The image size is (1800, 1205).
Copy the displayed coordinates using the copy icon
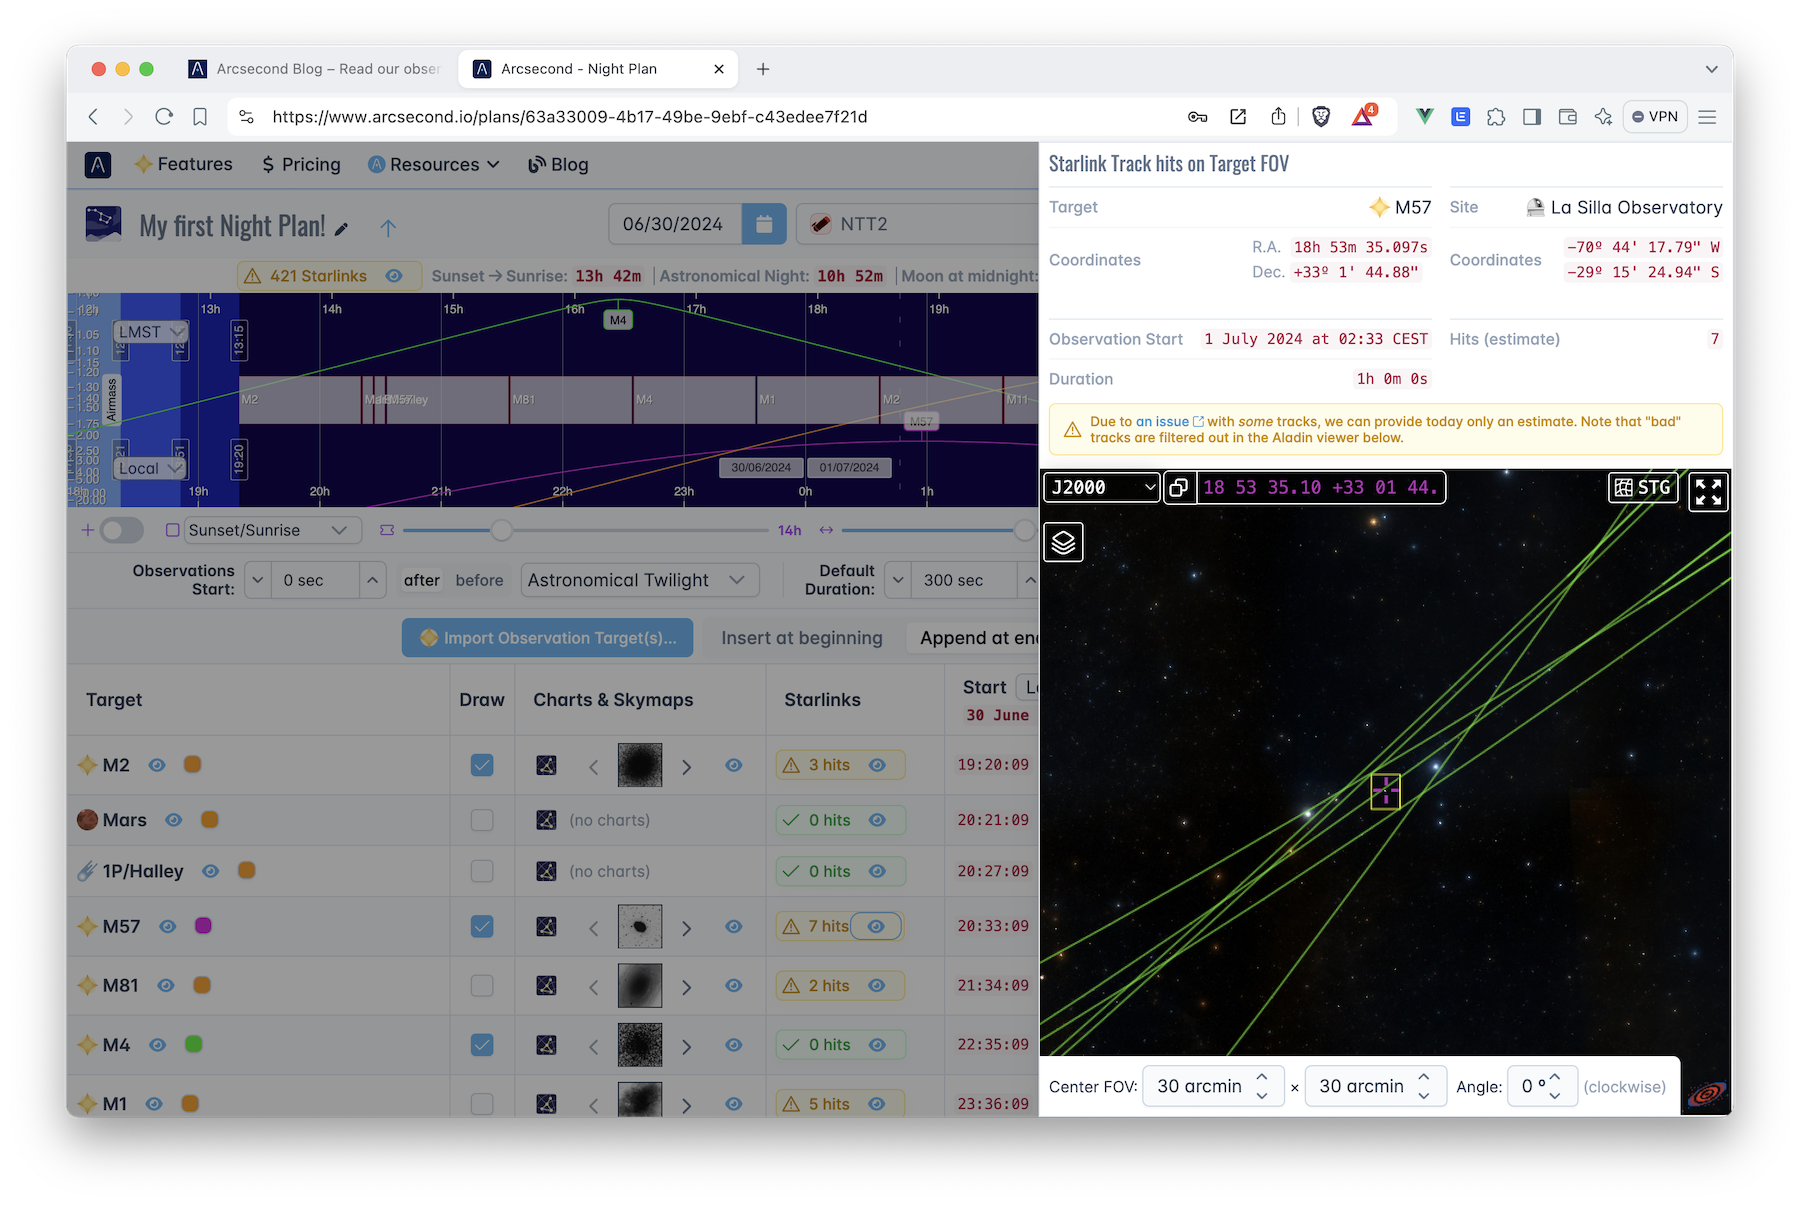[x=1179, y=487]
